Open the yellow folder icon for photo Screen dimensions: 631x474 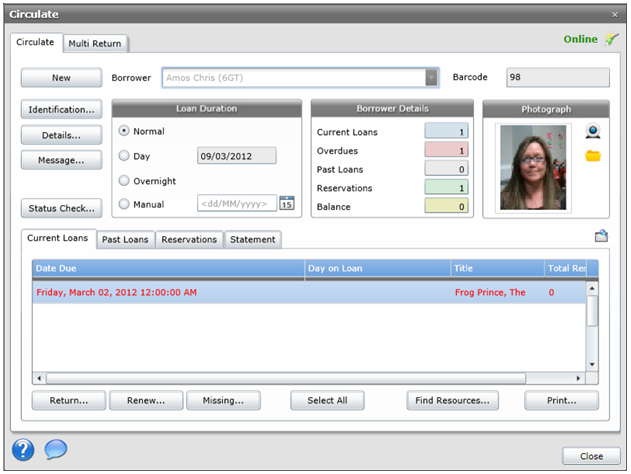point(592,155)
